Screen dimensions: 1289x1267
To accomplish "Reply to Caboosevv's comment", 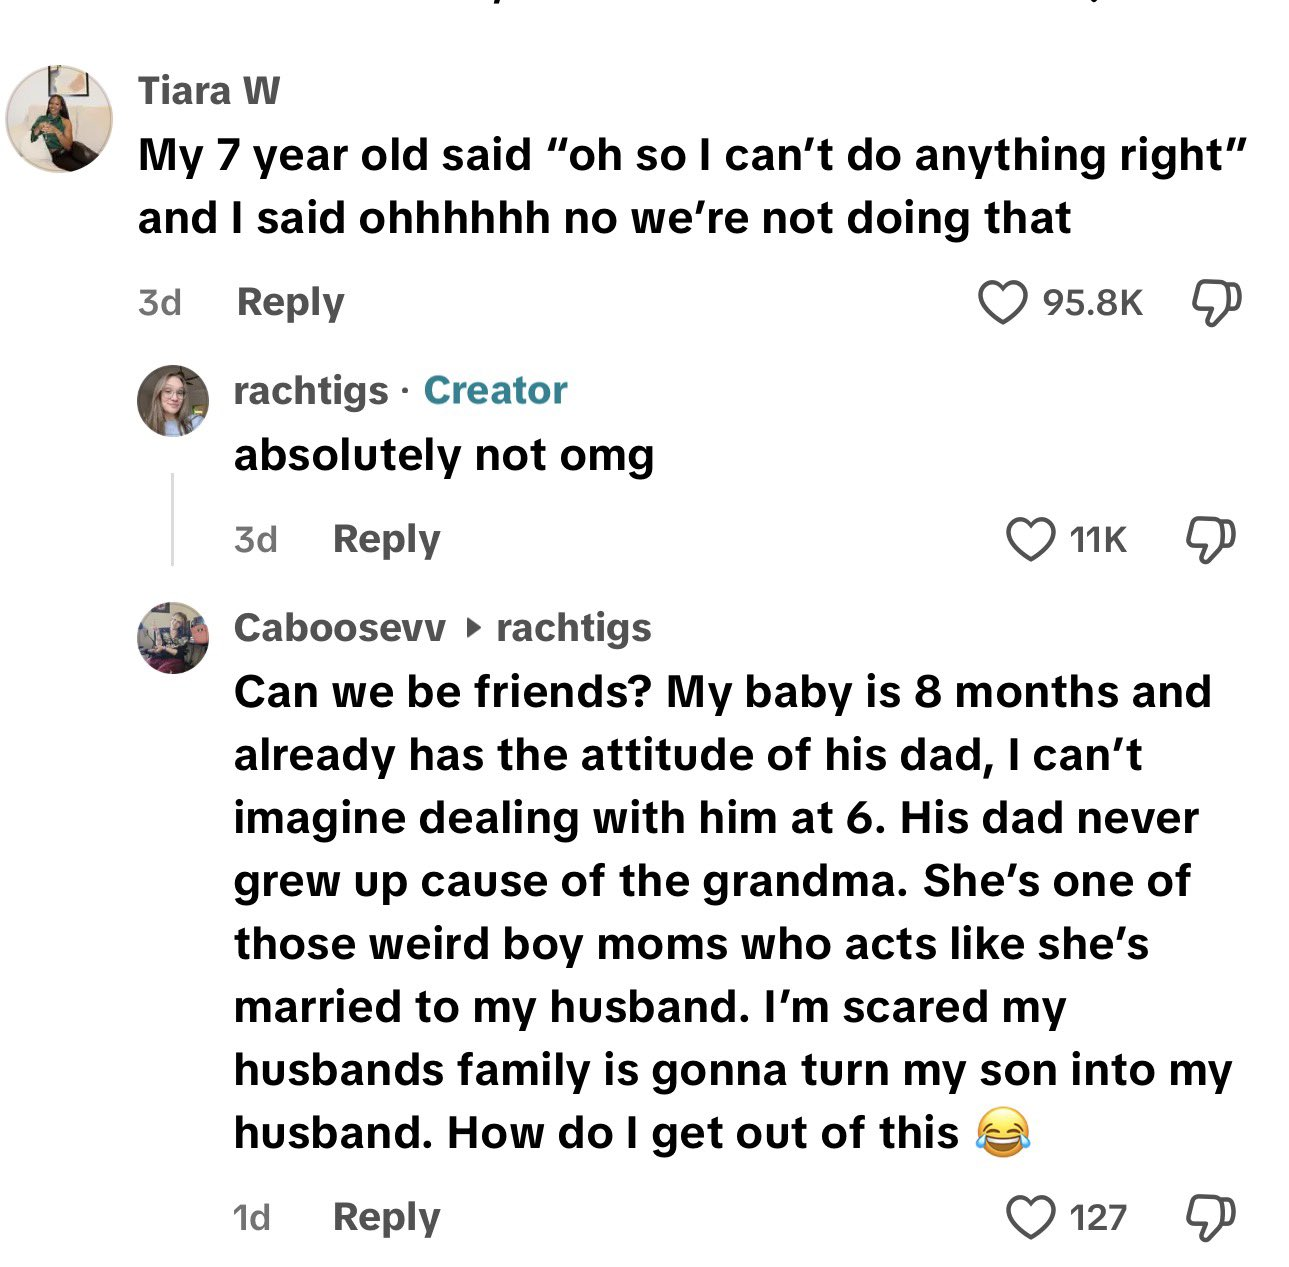I will [386, 1217].
